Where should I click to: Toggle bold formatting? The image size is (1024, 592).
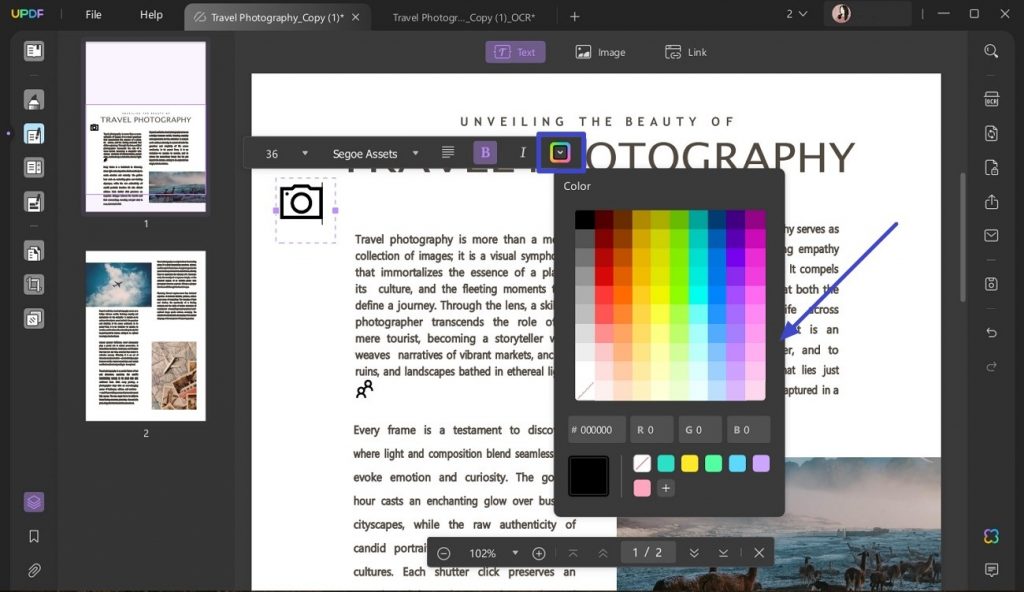(485, 152)
